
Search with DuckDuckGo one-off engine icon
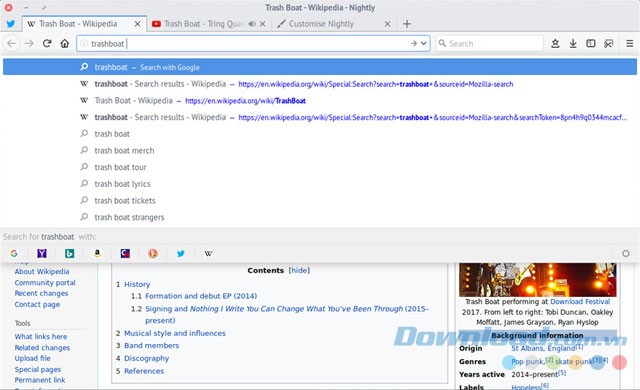[x=153, y=253]
